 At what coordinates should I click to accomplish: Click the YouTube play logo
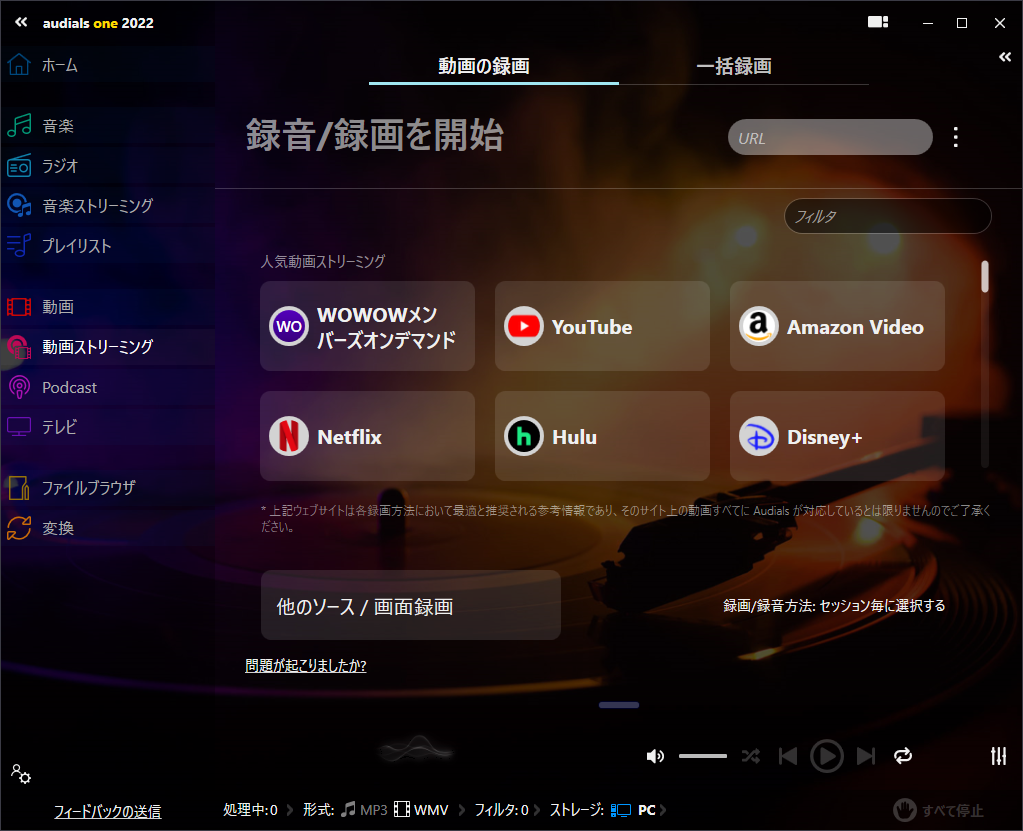524,325
